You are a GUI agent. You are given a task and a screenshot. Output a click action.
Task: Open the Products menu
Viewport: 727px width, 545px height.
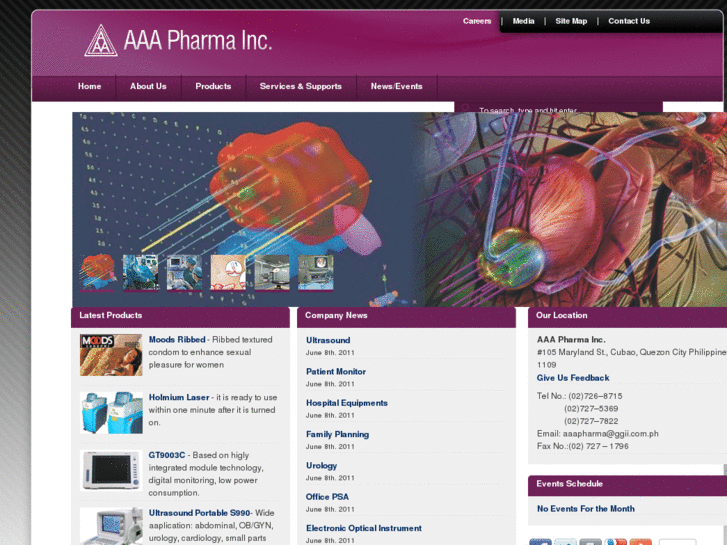213,86
